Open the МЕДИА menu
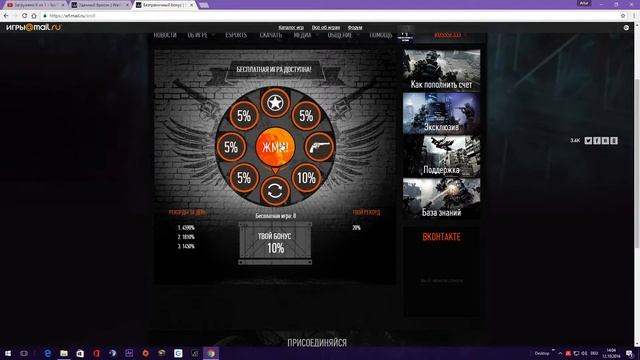The height and width of the screenshot is (360, 640). point(302,36)
